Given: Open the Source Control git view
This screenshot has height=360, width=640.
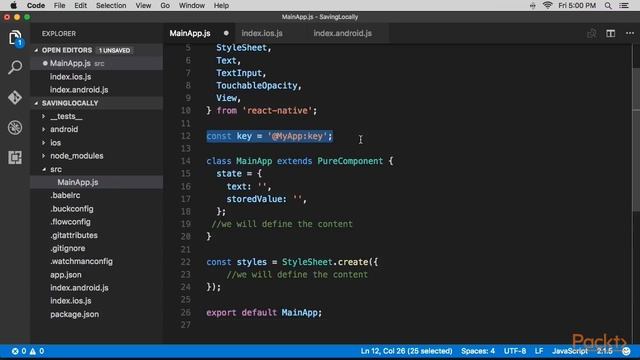Looking at the screenshot, I should [15, 98].
